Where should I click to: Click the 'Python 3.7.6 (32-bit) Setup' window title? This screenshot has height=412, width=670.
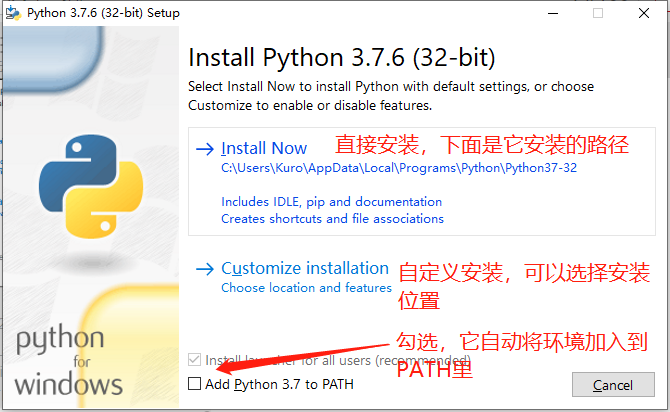103,13
